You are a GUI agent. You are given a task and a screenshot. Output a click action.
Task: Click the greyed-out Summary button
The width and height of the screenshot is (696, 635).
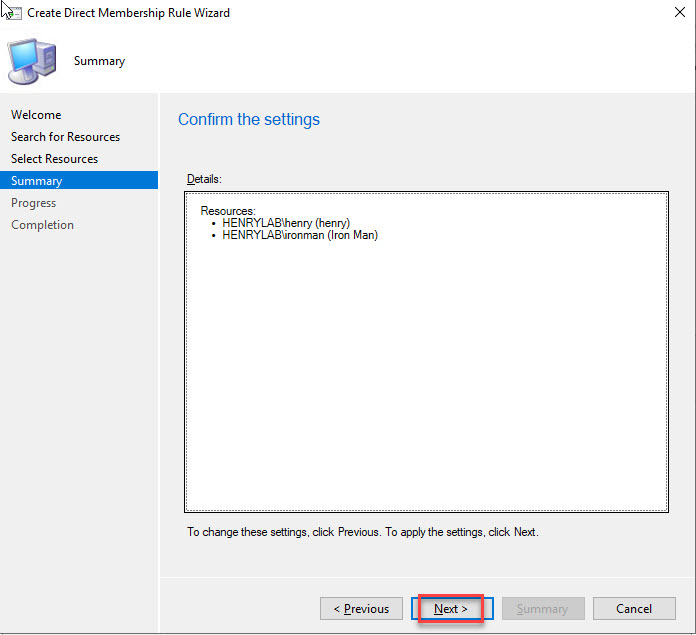[x=542, y=608]
